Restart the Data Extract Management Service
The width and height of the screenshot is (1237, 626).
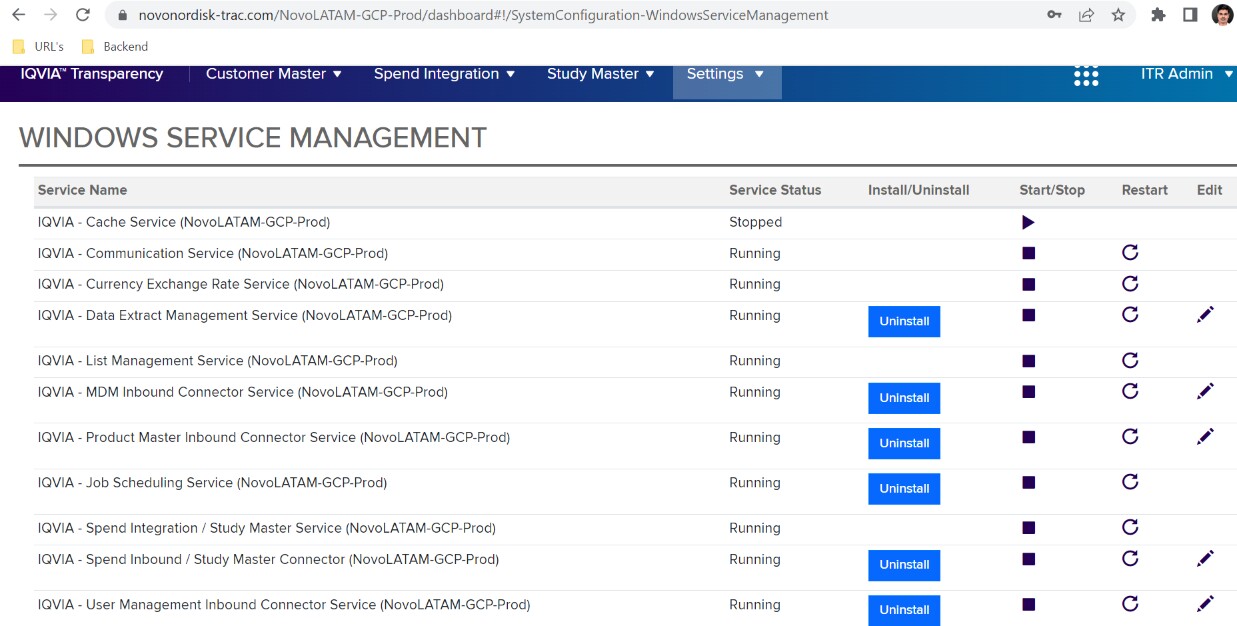point(1130,314)
